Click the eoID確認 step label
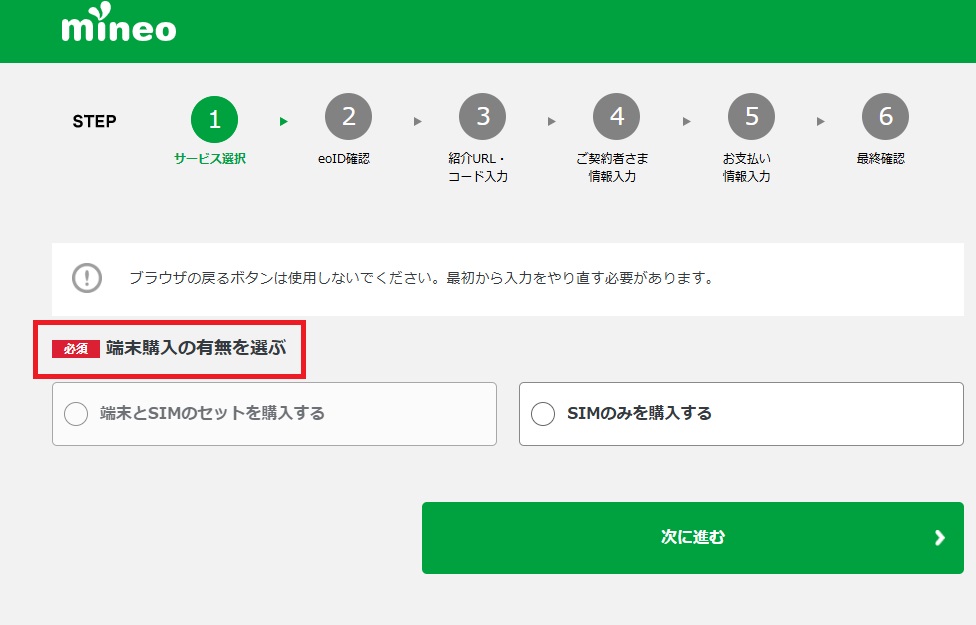 [344, 159]
